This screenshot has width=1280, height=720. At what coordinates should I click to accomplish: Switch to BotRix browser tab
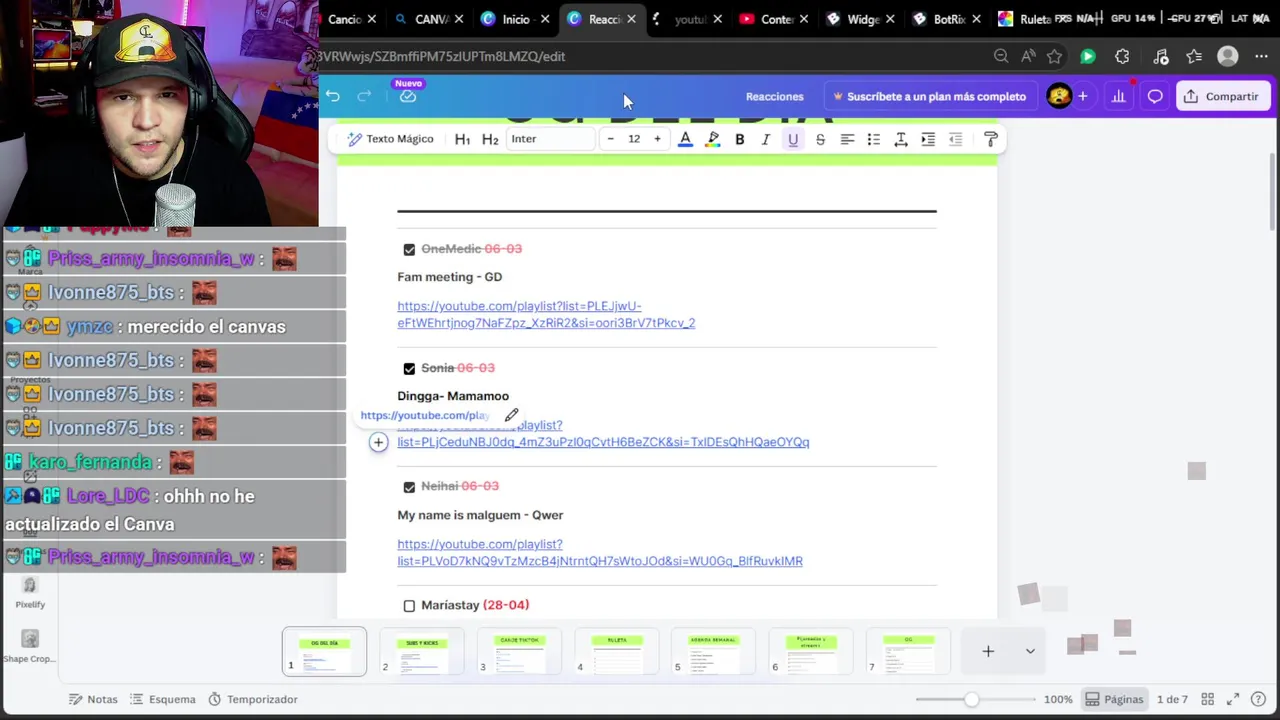click(947, 19)
